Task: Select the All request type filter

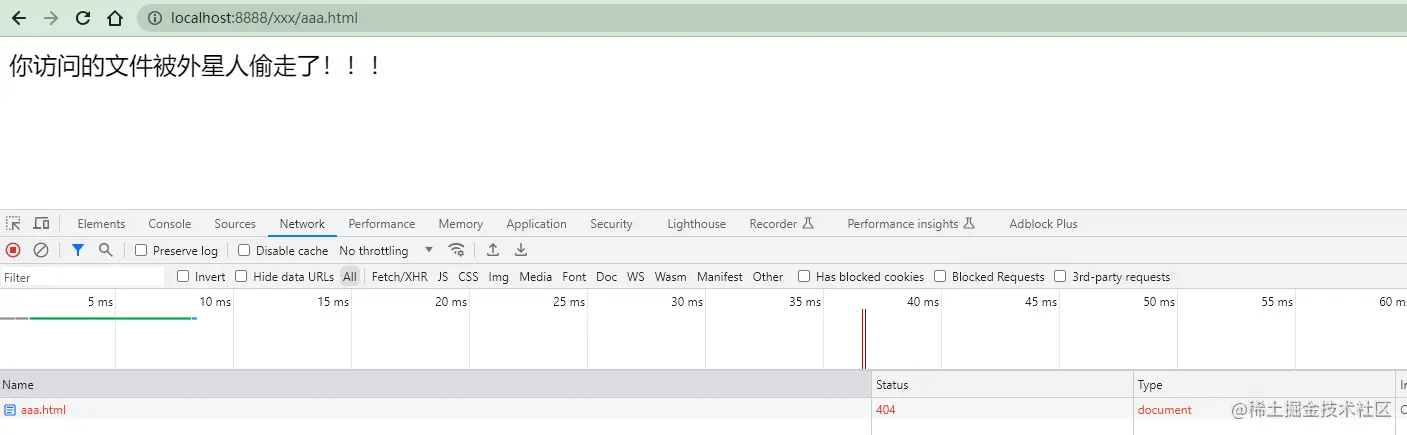Action: pyautogui.click(x=349, y=277)
